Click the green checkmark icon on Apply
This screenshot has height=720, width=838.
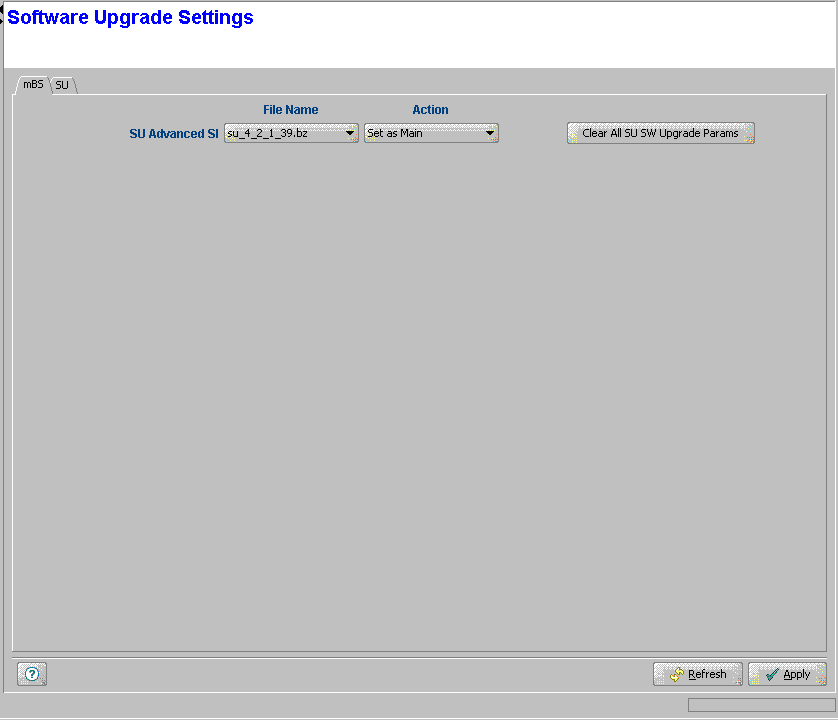[771, 675]
